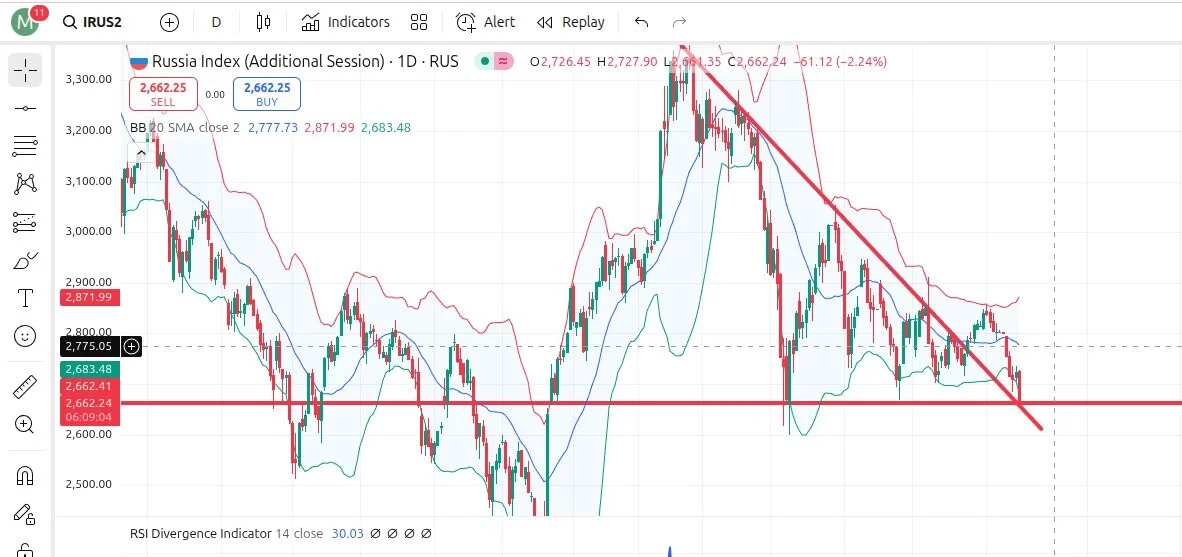Open the emoji icons tool
Screen dimensions: 1182x557
[26, 336]
